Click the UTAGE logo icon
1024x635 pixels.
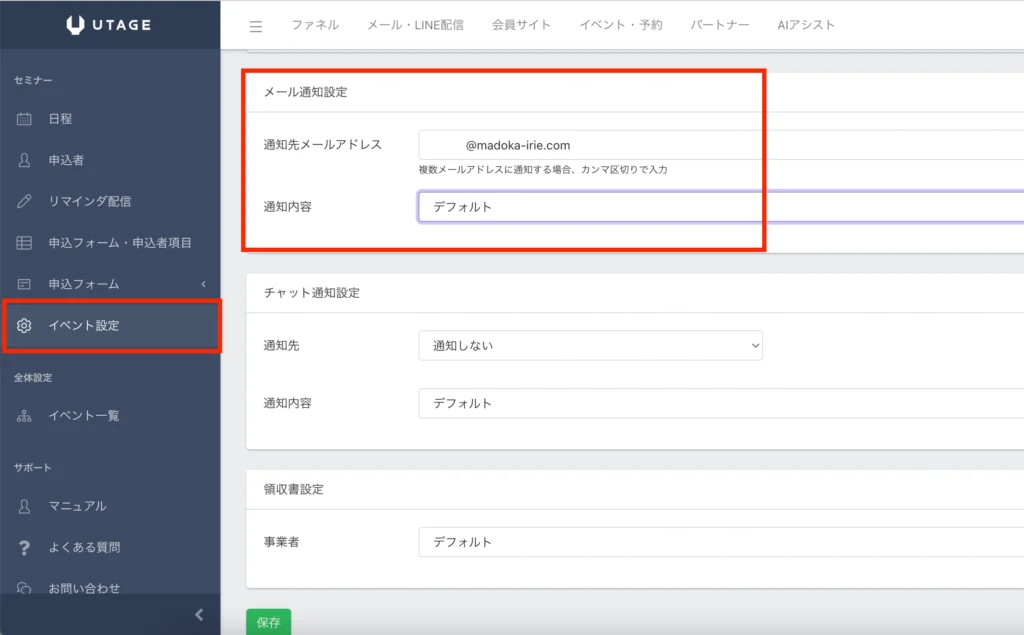(75, 25)
